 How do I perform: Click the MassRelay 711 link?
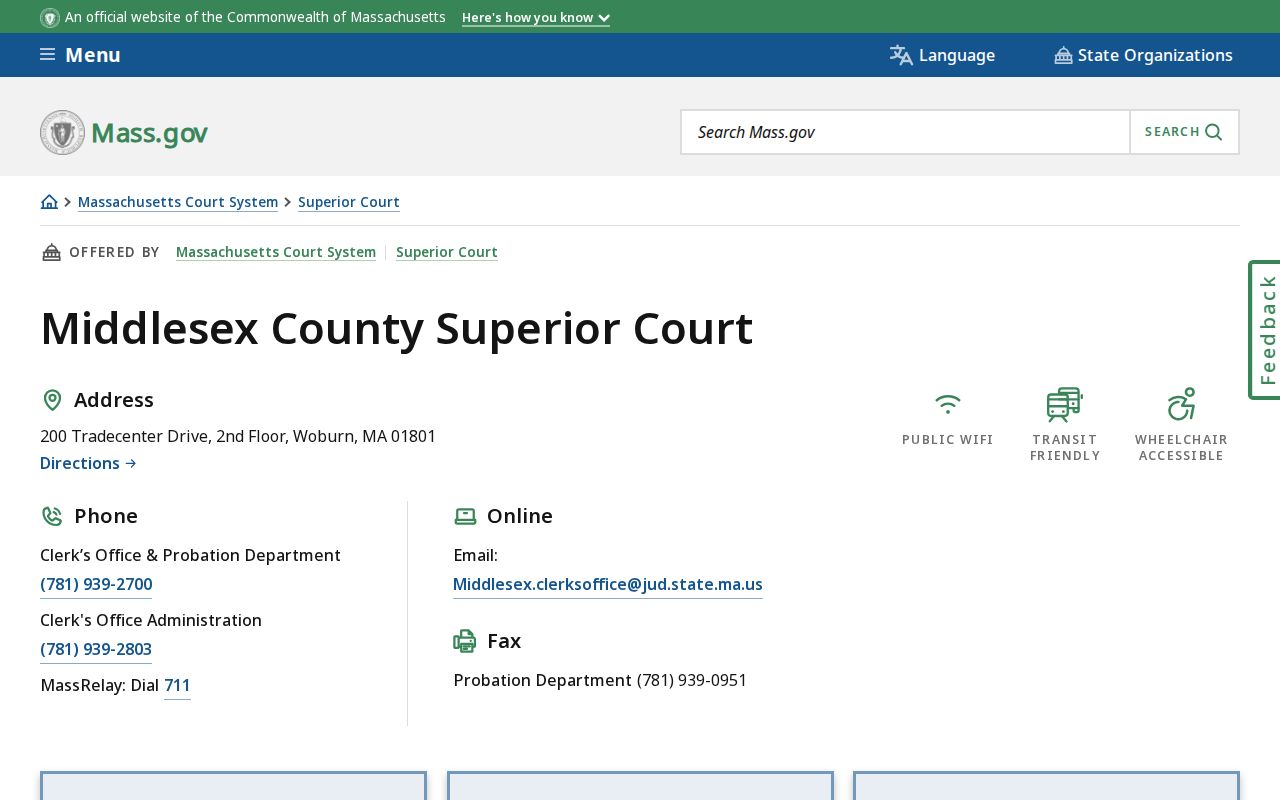177,686
